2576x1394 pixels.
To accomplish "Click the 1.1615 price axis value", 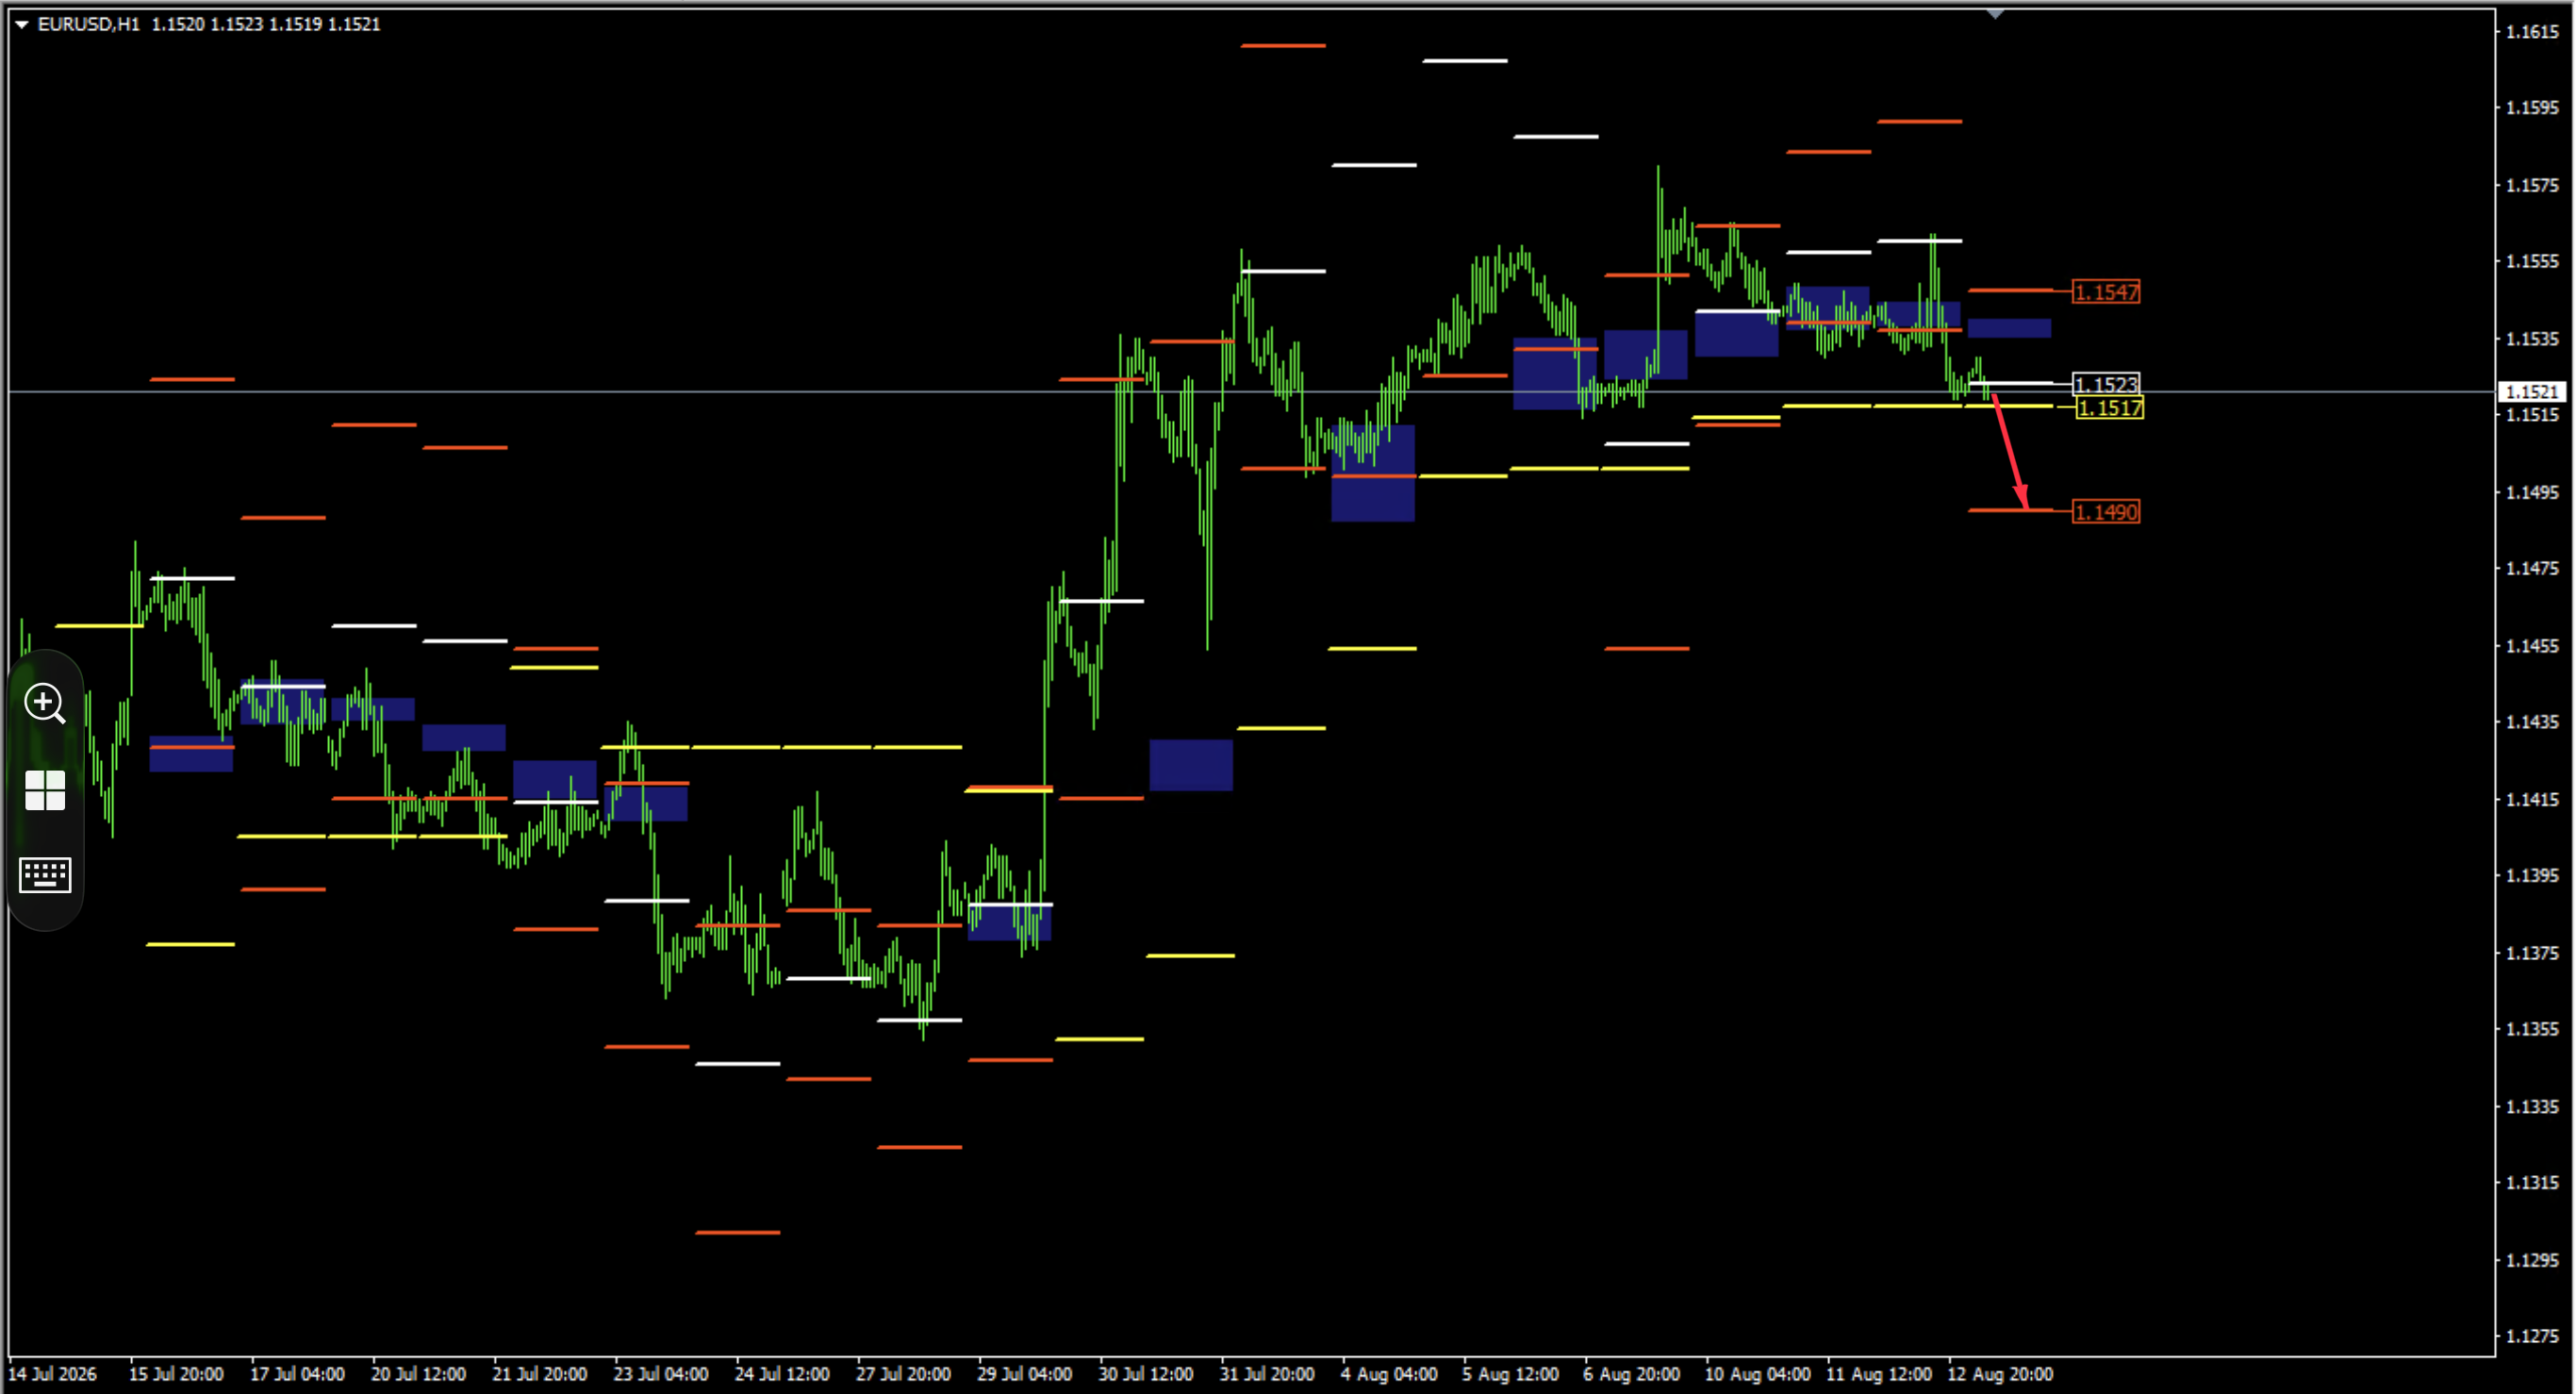I will (2532, 32).
